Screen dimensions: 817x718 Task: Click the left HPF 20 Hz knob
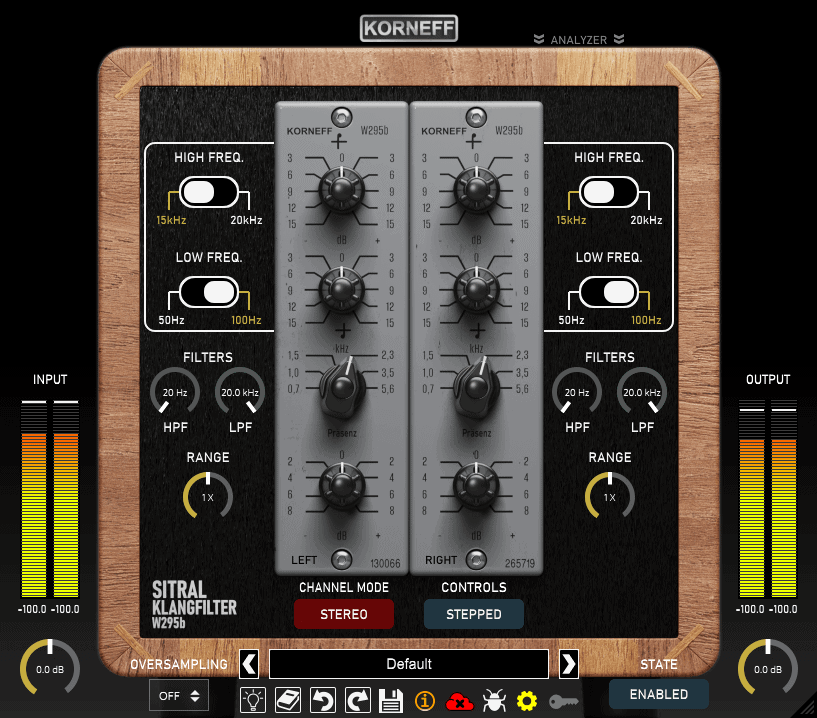coord(175,392)
